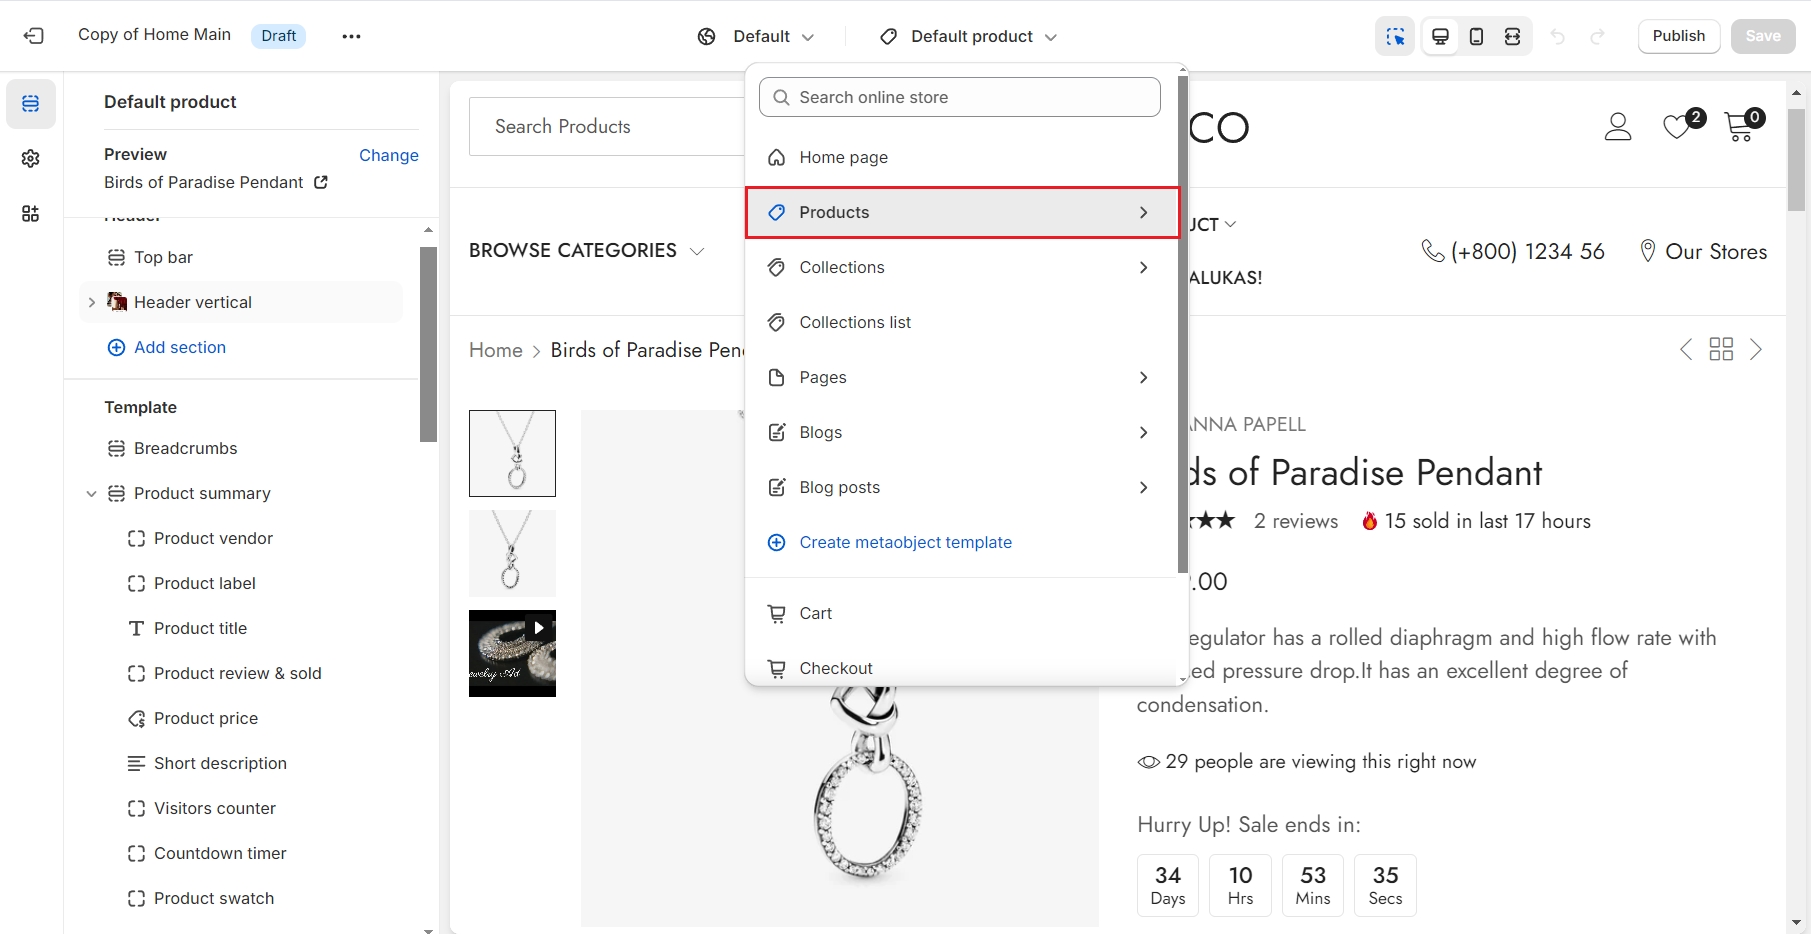Click Create metaobject template link
Viewport: 1811px width, 934px height.
pyautogui.click(x=905, y=542)
